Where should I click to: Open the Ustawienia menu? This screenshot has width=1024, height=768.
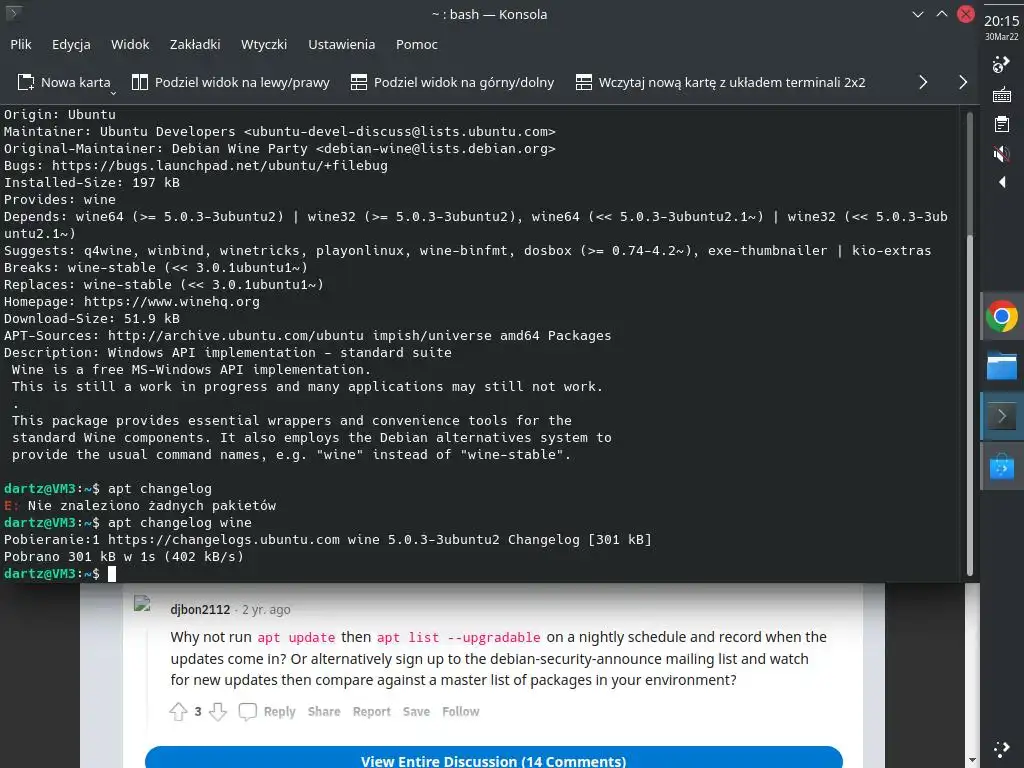[342, 44]
